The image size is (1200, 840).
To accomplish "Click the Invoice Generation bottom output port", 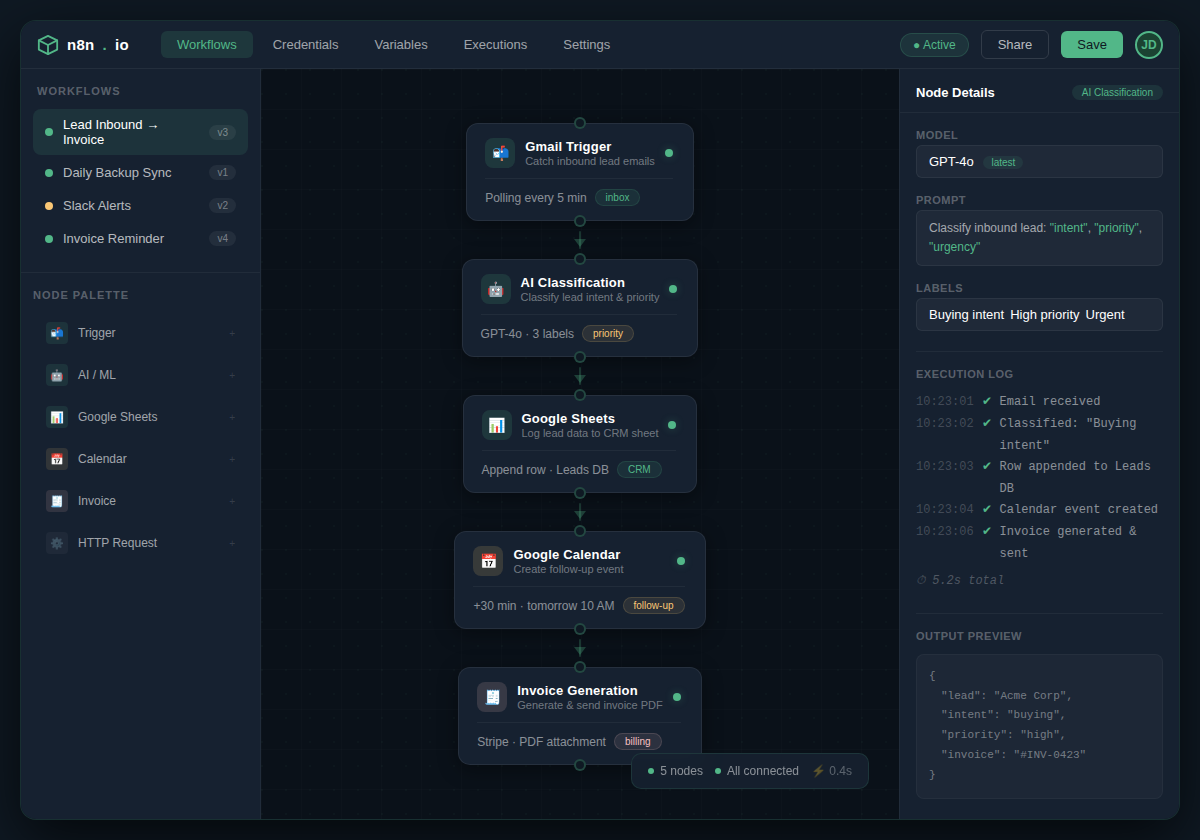I will click(580, 765).
